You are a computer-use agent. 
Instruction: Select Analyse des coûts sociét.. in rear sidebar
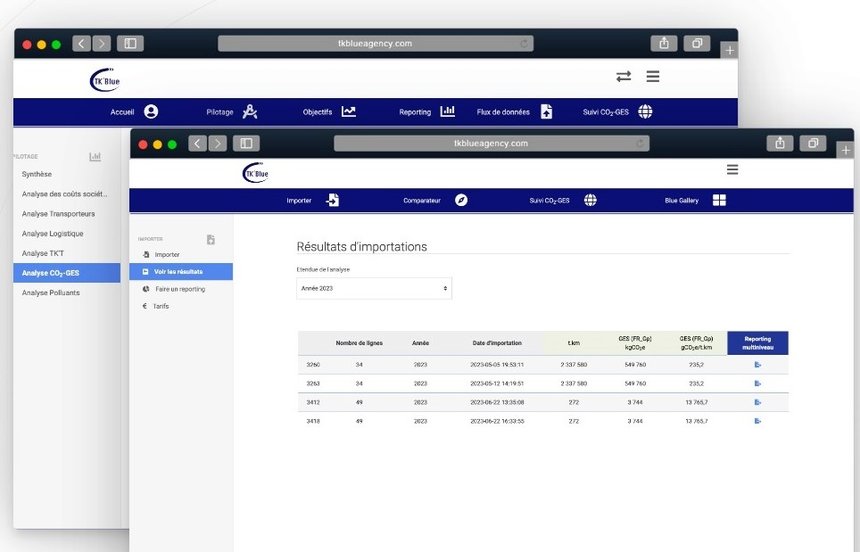(67, 194)
